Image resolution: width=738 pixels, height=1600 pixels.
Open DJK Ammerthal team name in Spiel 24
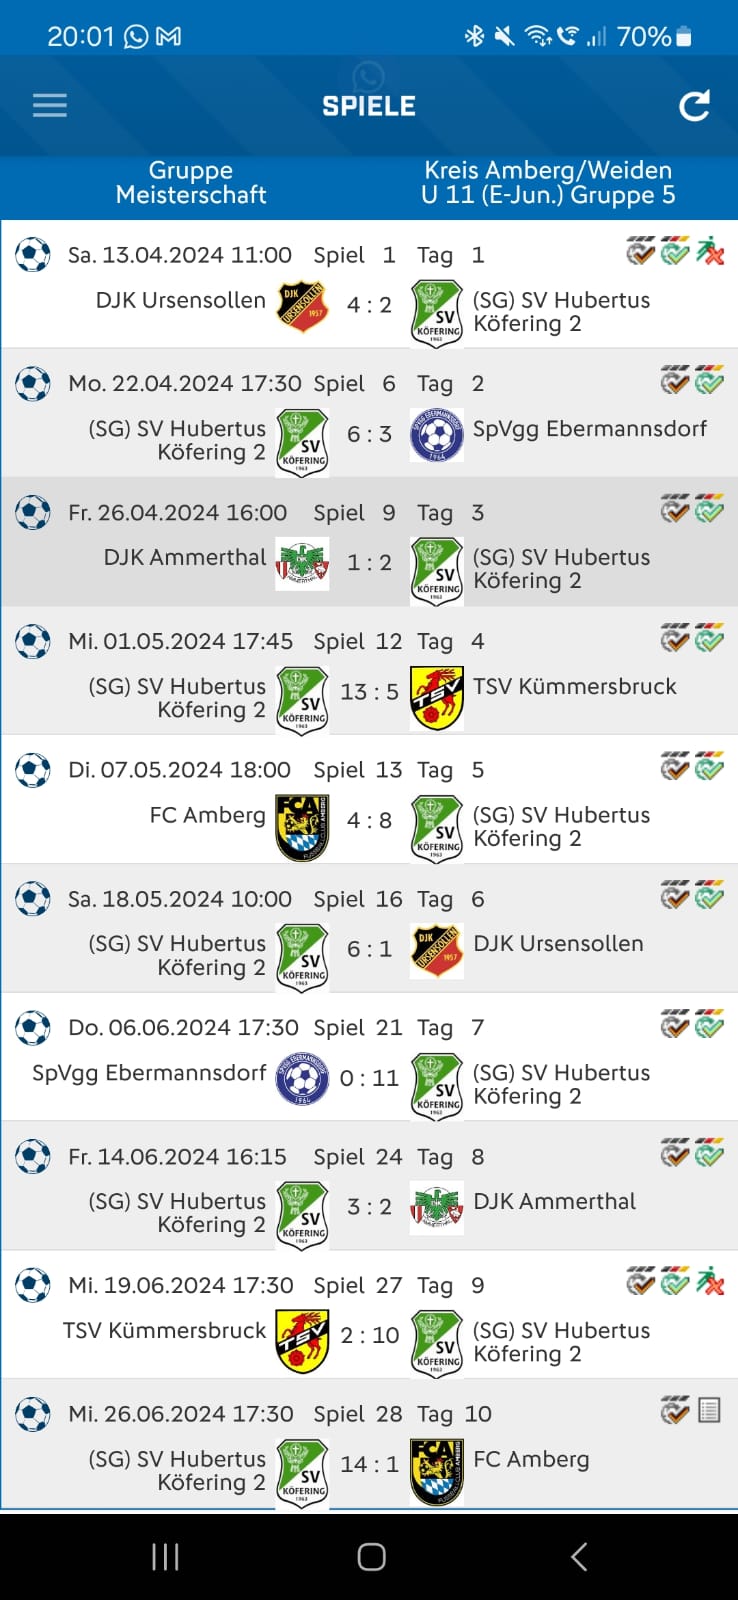[554, 1201]
